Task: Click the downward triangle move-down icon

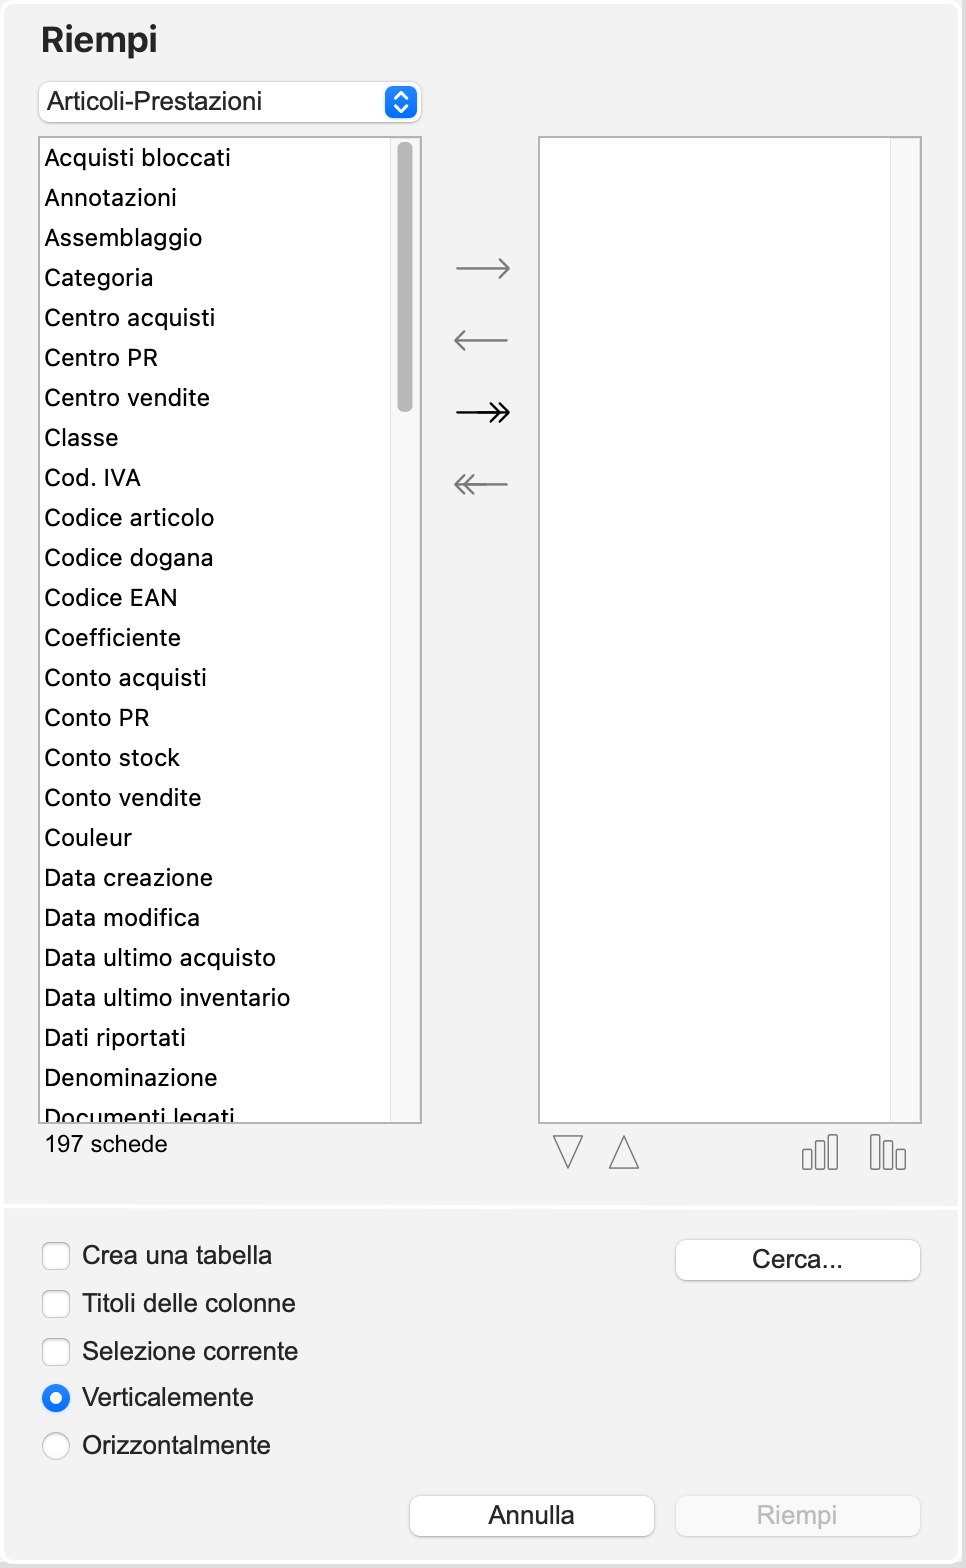Action: [x=568, y=1152]
